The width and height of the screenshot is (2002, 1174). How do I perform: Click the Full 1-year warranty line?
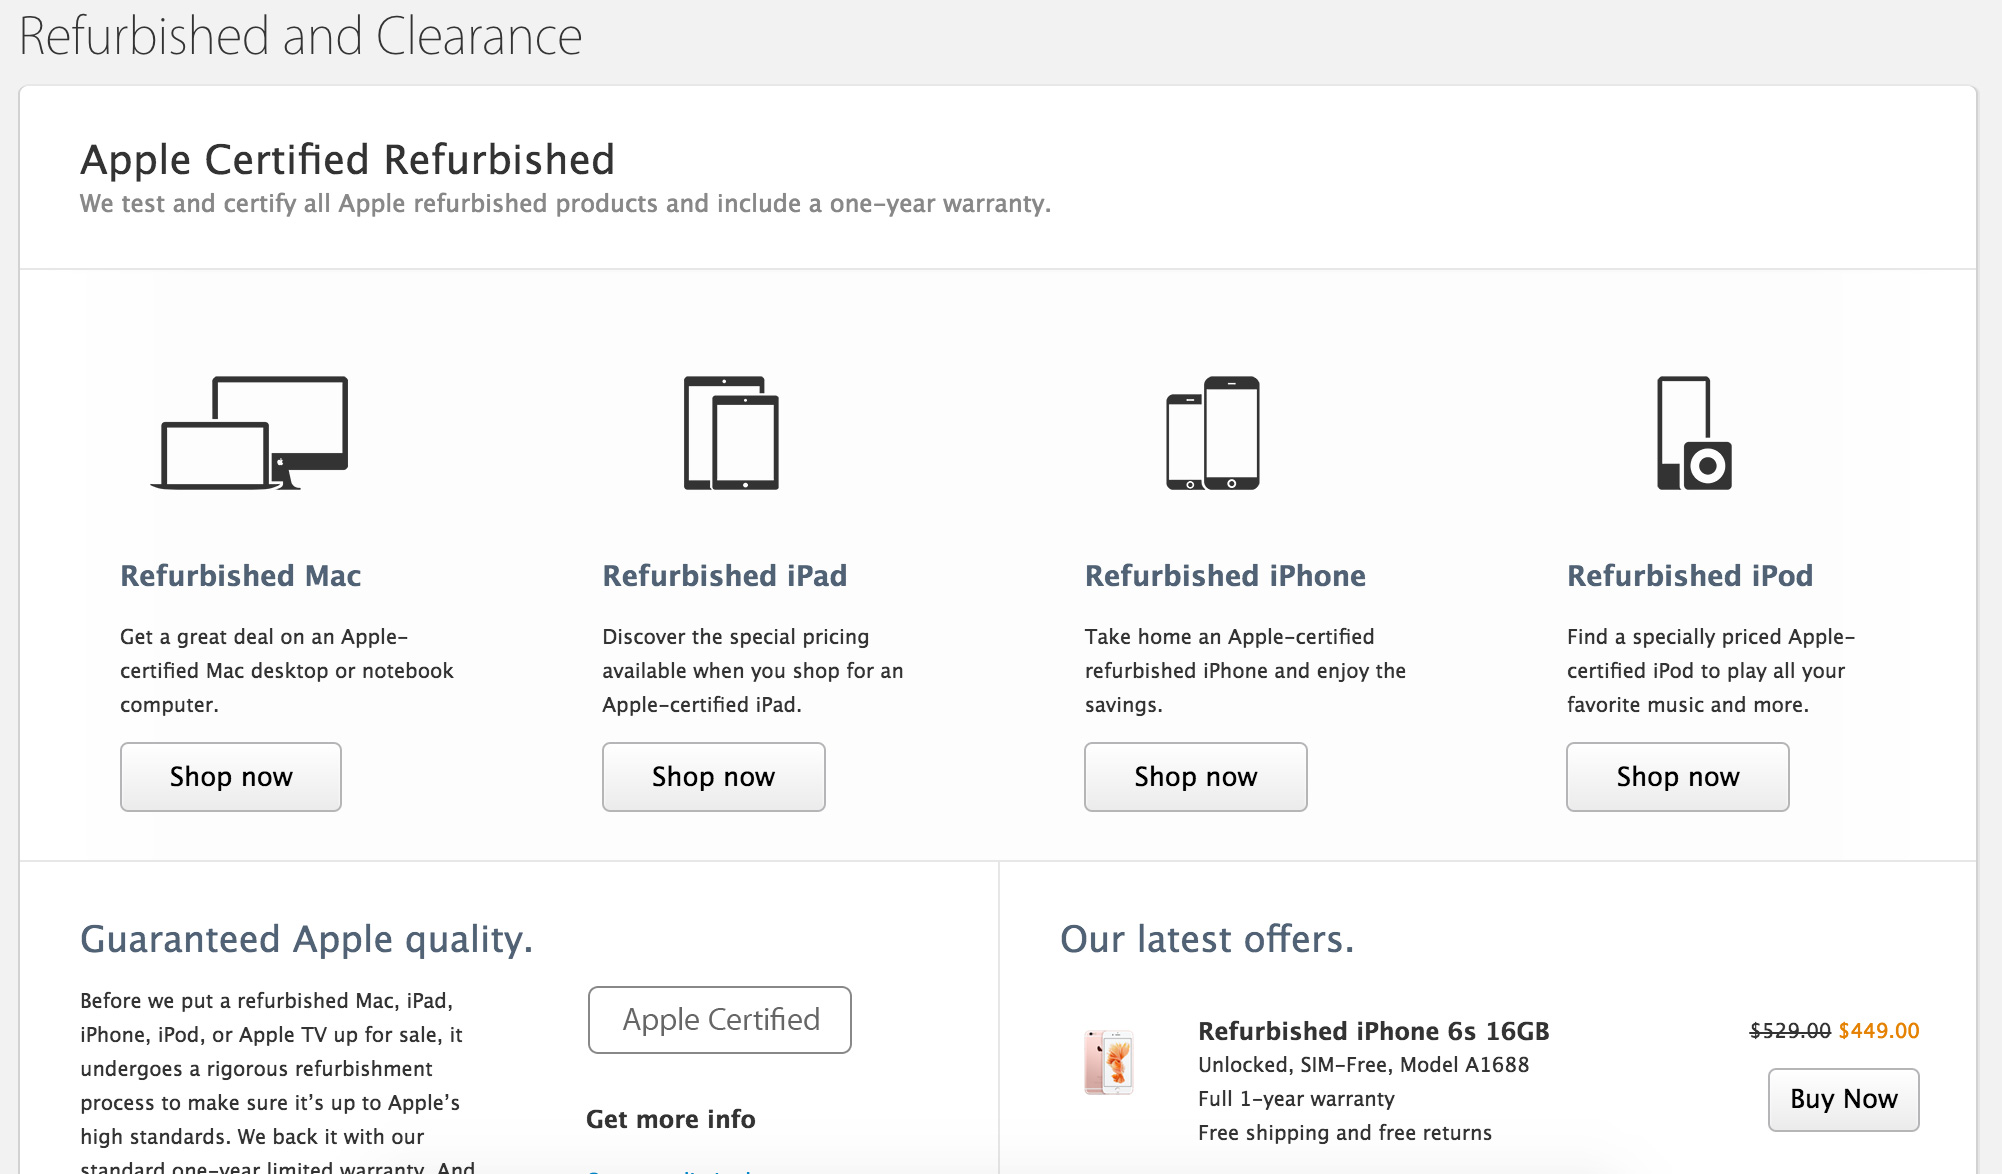[1296, 1099]
